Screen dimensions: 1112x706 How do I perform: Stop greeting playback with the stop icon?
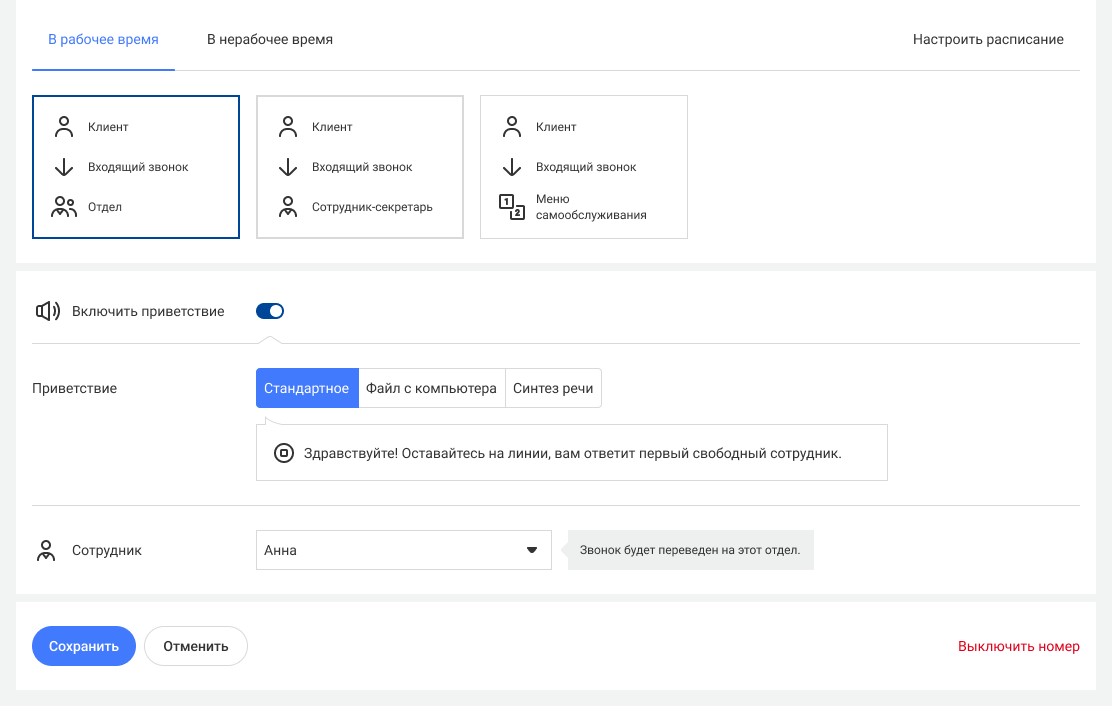(x=284, y=453)
